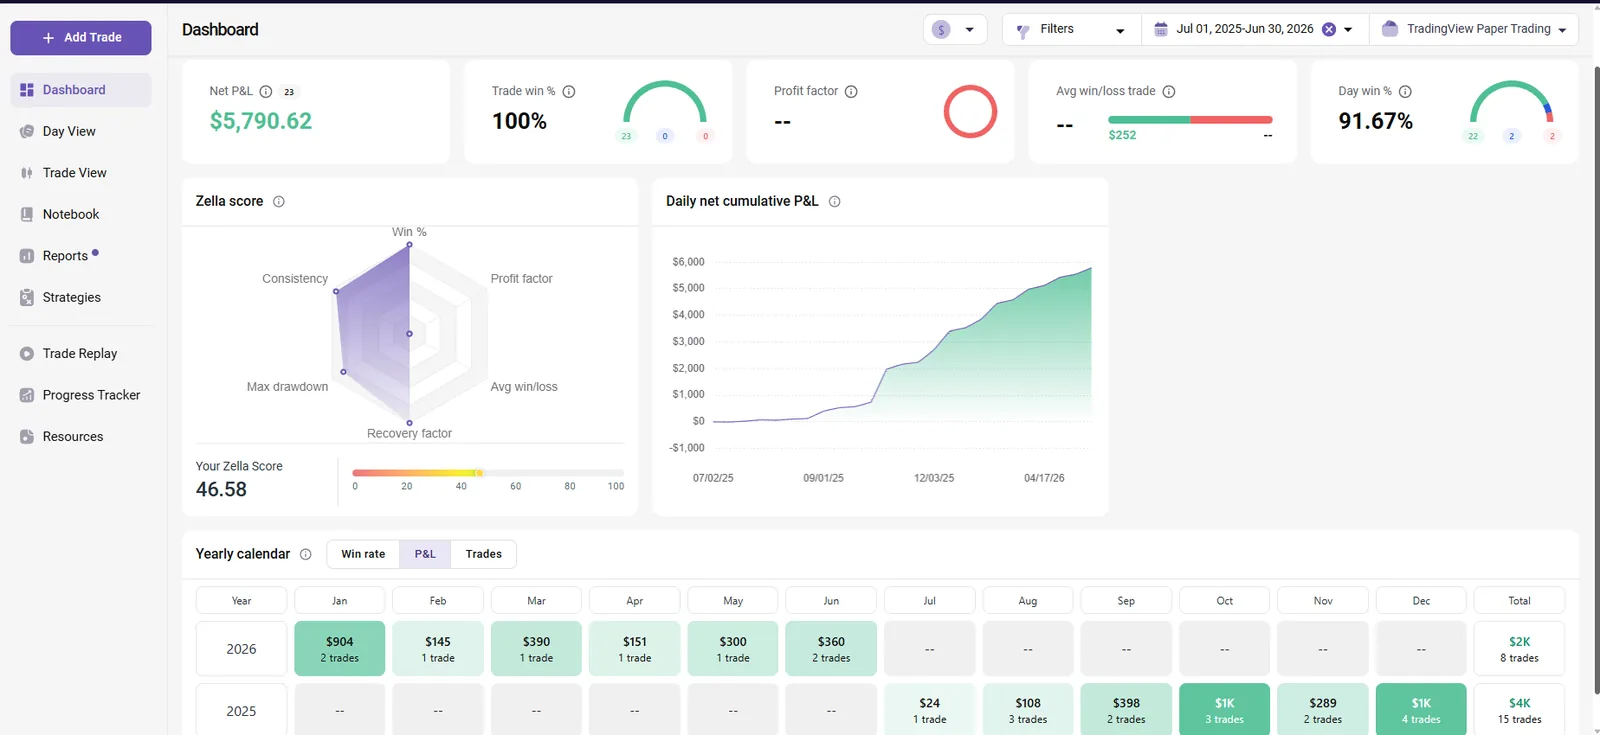Show Avg win/loss trade info icon
Image resolution: width=1600 pixels, height=735 pixels.
pyautogui.click(x=1169, y=91)
